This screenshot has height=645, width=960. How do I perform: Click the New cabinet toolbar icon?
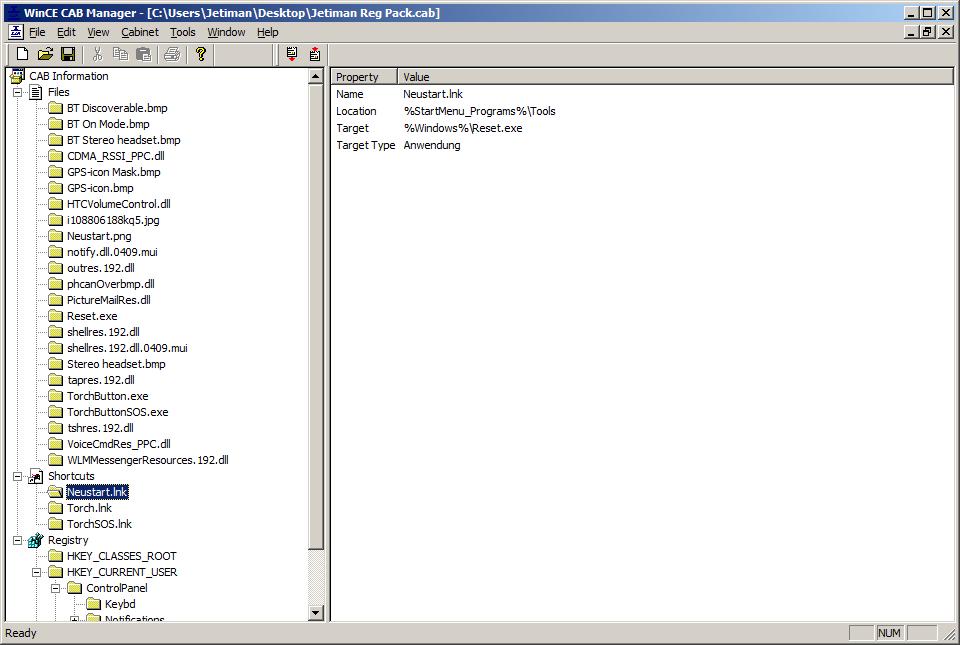[x=22, y=54]
